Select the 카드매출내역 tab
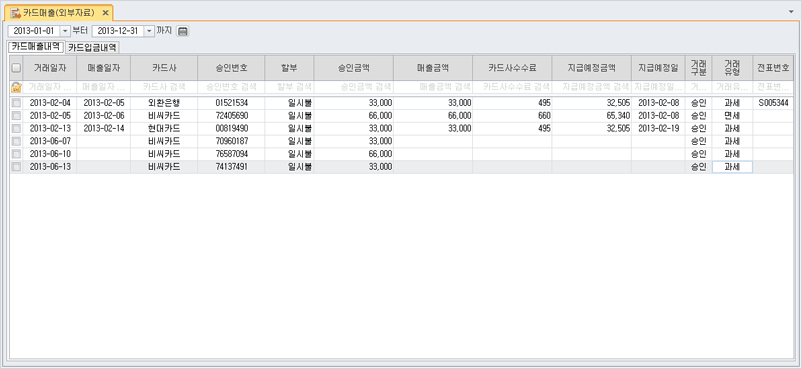Viewport: 802px width, 369px height. [x=36, y=47]
